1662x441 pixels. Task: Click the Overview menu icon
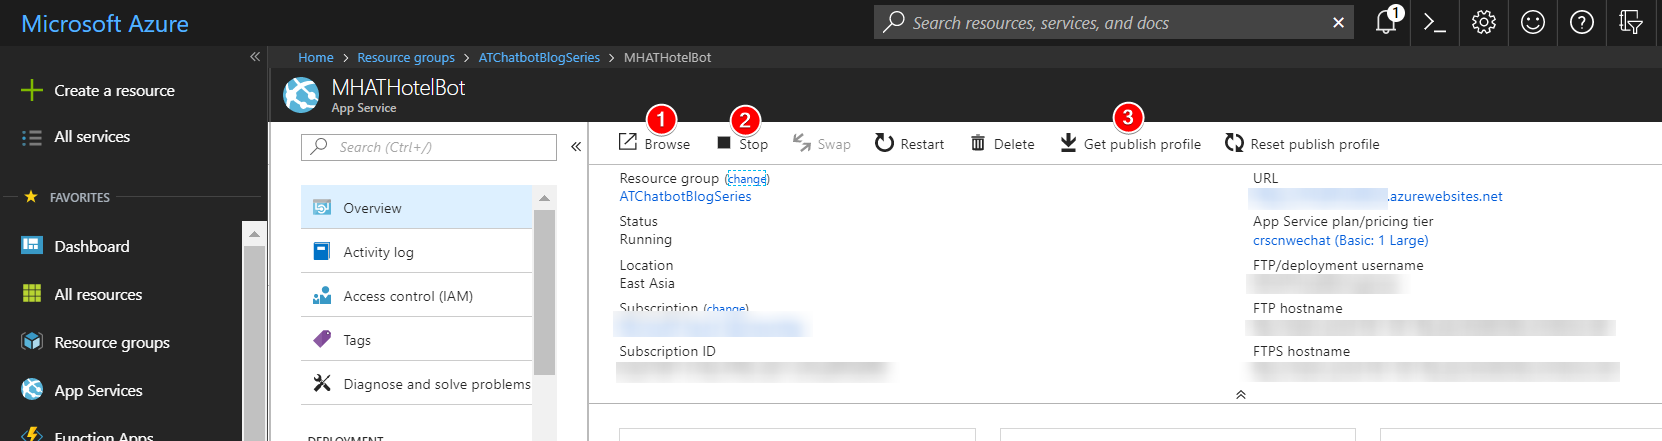point(322,207)
